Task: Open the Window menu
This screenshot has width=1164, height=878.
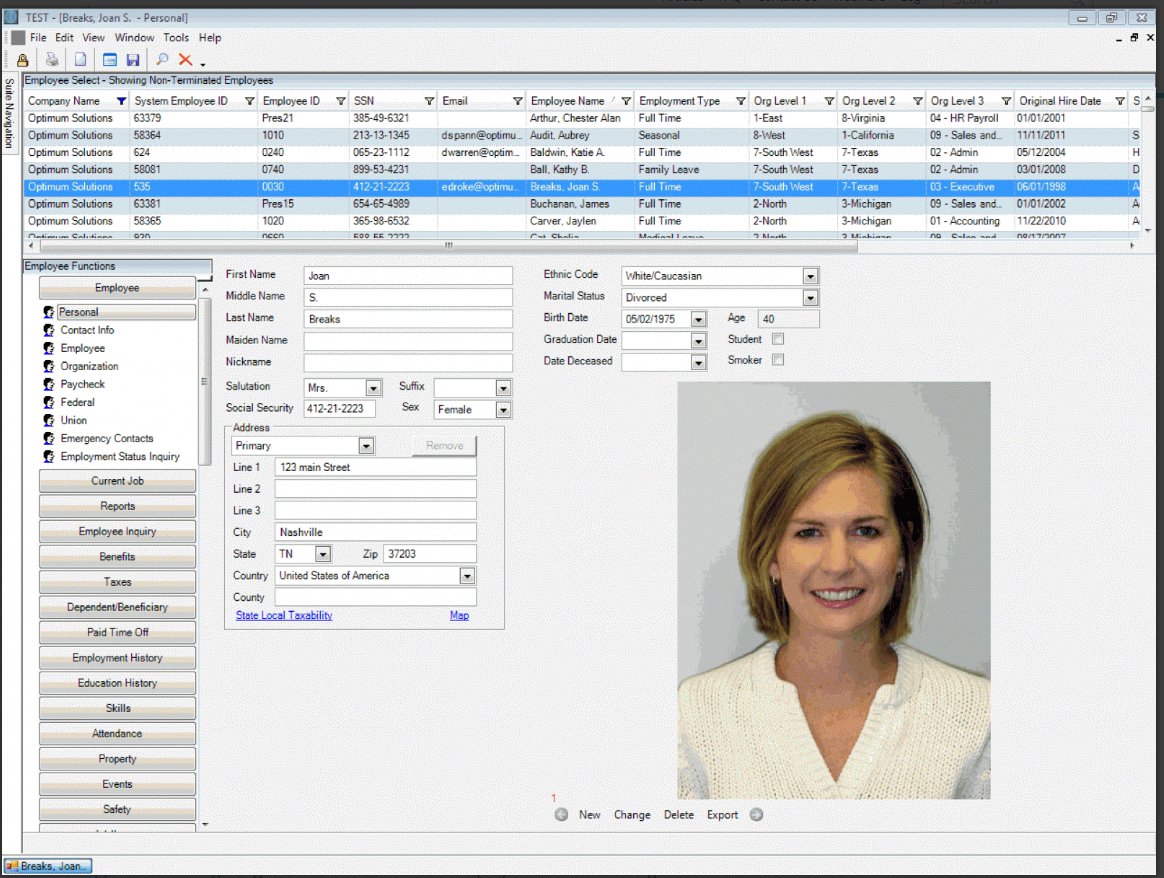Action: pyautogui.click(x=134, y=38)
